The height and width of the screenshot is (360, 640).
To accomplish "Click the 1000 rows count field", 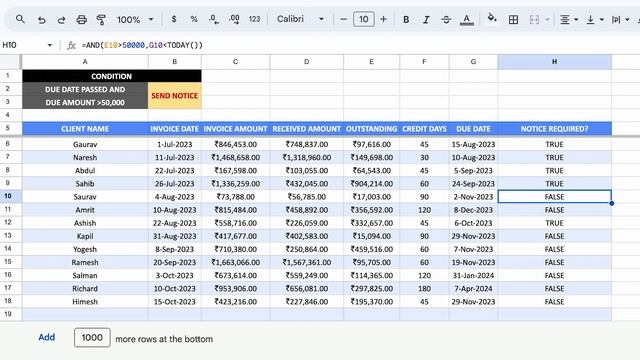I will [x=92, y=338].
